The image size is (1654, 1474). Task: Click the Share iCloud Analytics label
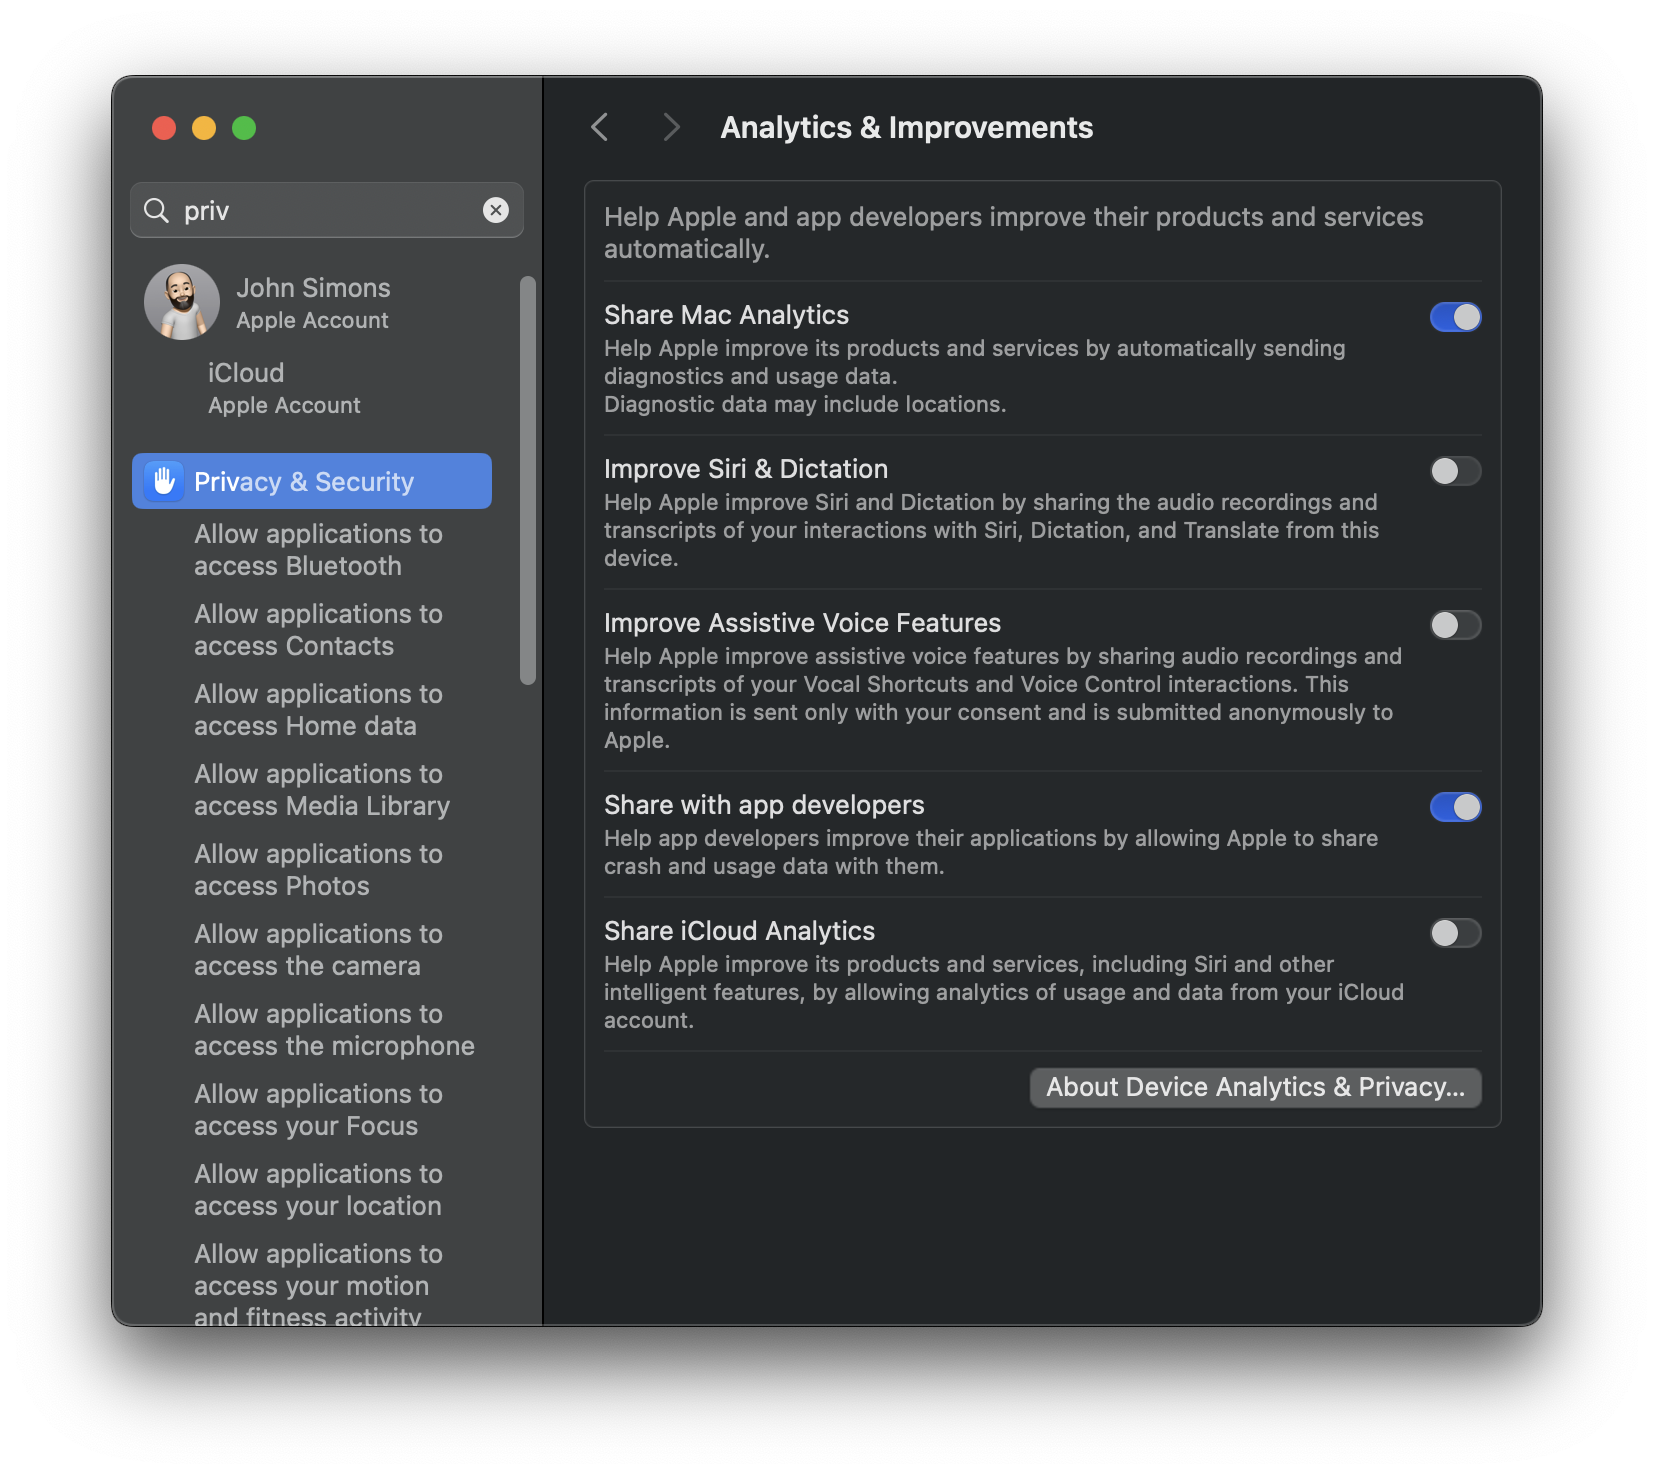tap(739, 931)
